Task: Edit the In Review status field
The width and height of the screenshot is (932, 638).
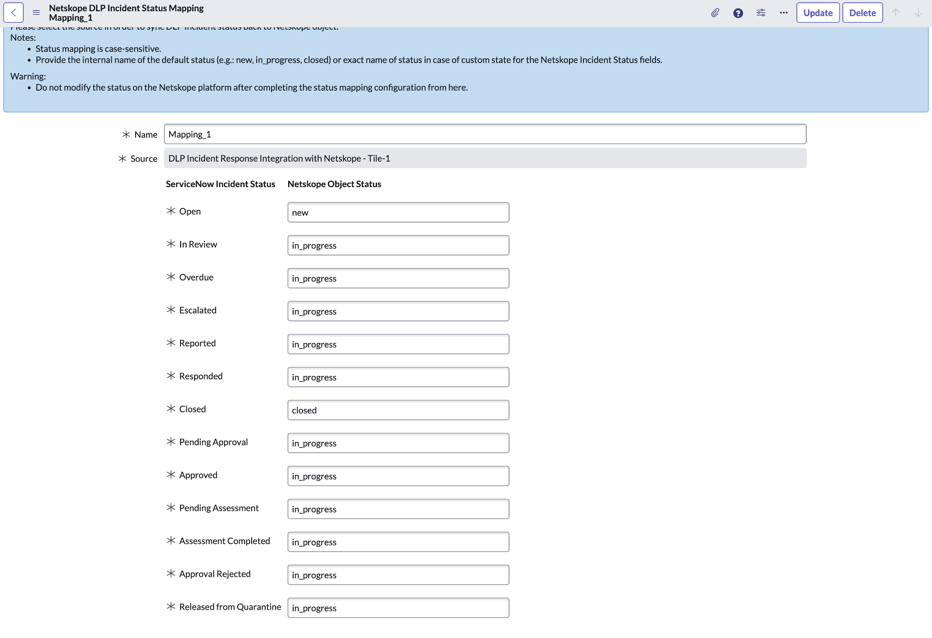Action: click(x=398, y=245)
